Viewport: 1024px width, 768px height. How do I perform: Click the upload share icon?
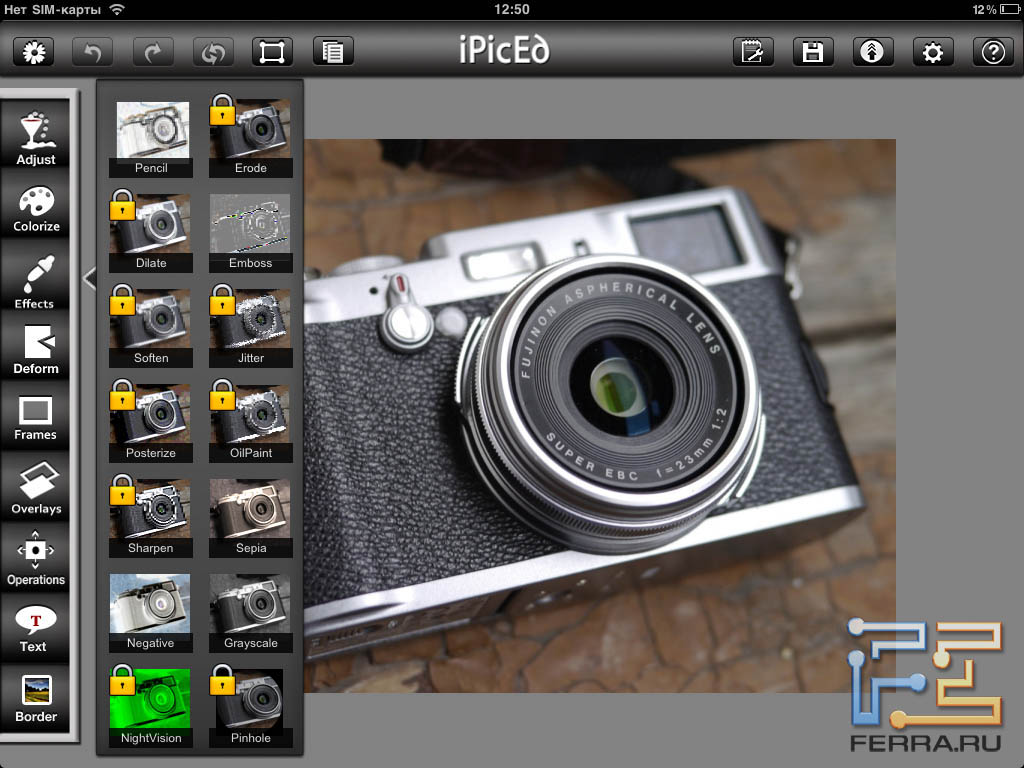click(872, 52)
